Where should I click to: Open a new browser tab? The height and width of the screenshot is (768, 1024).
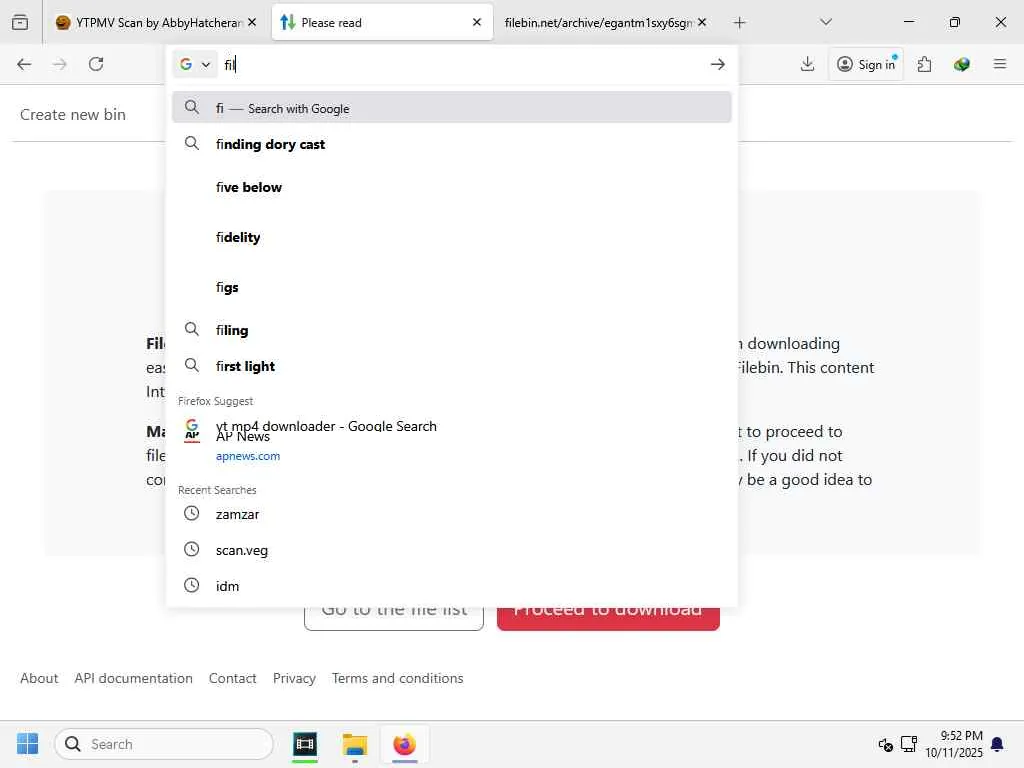click(739, 22)
